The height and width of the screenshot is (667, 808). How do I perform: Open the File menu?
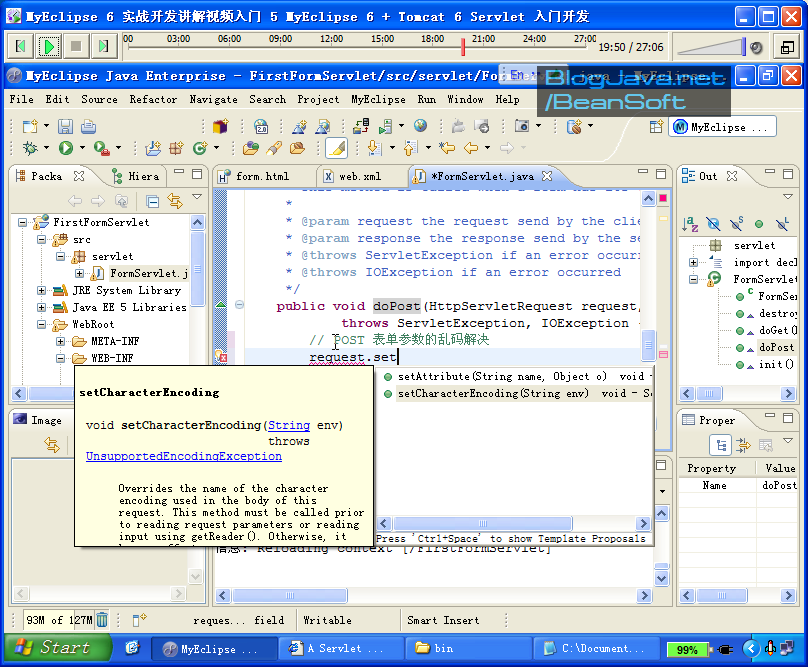(22, 99)
